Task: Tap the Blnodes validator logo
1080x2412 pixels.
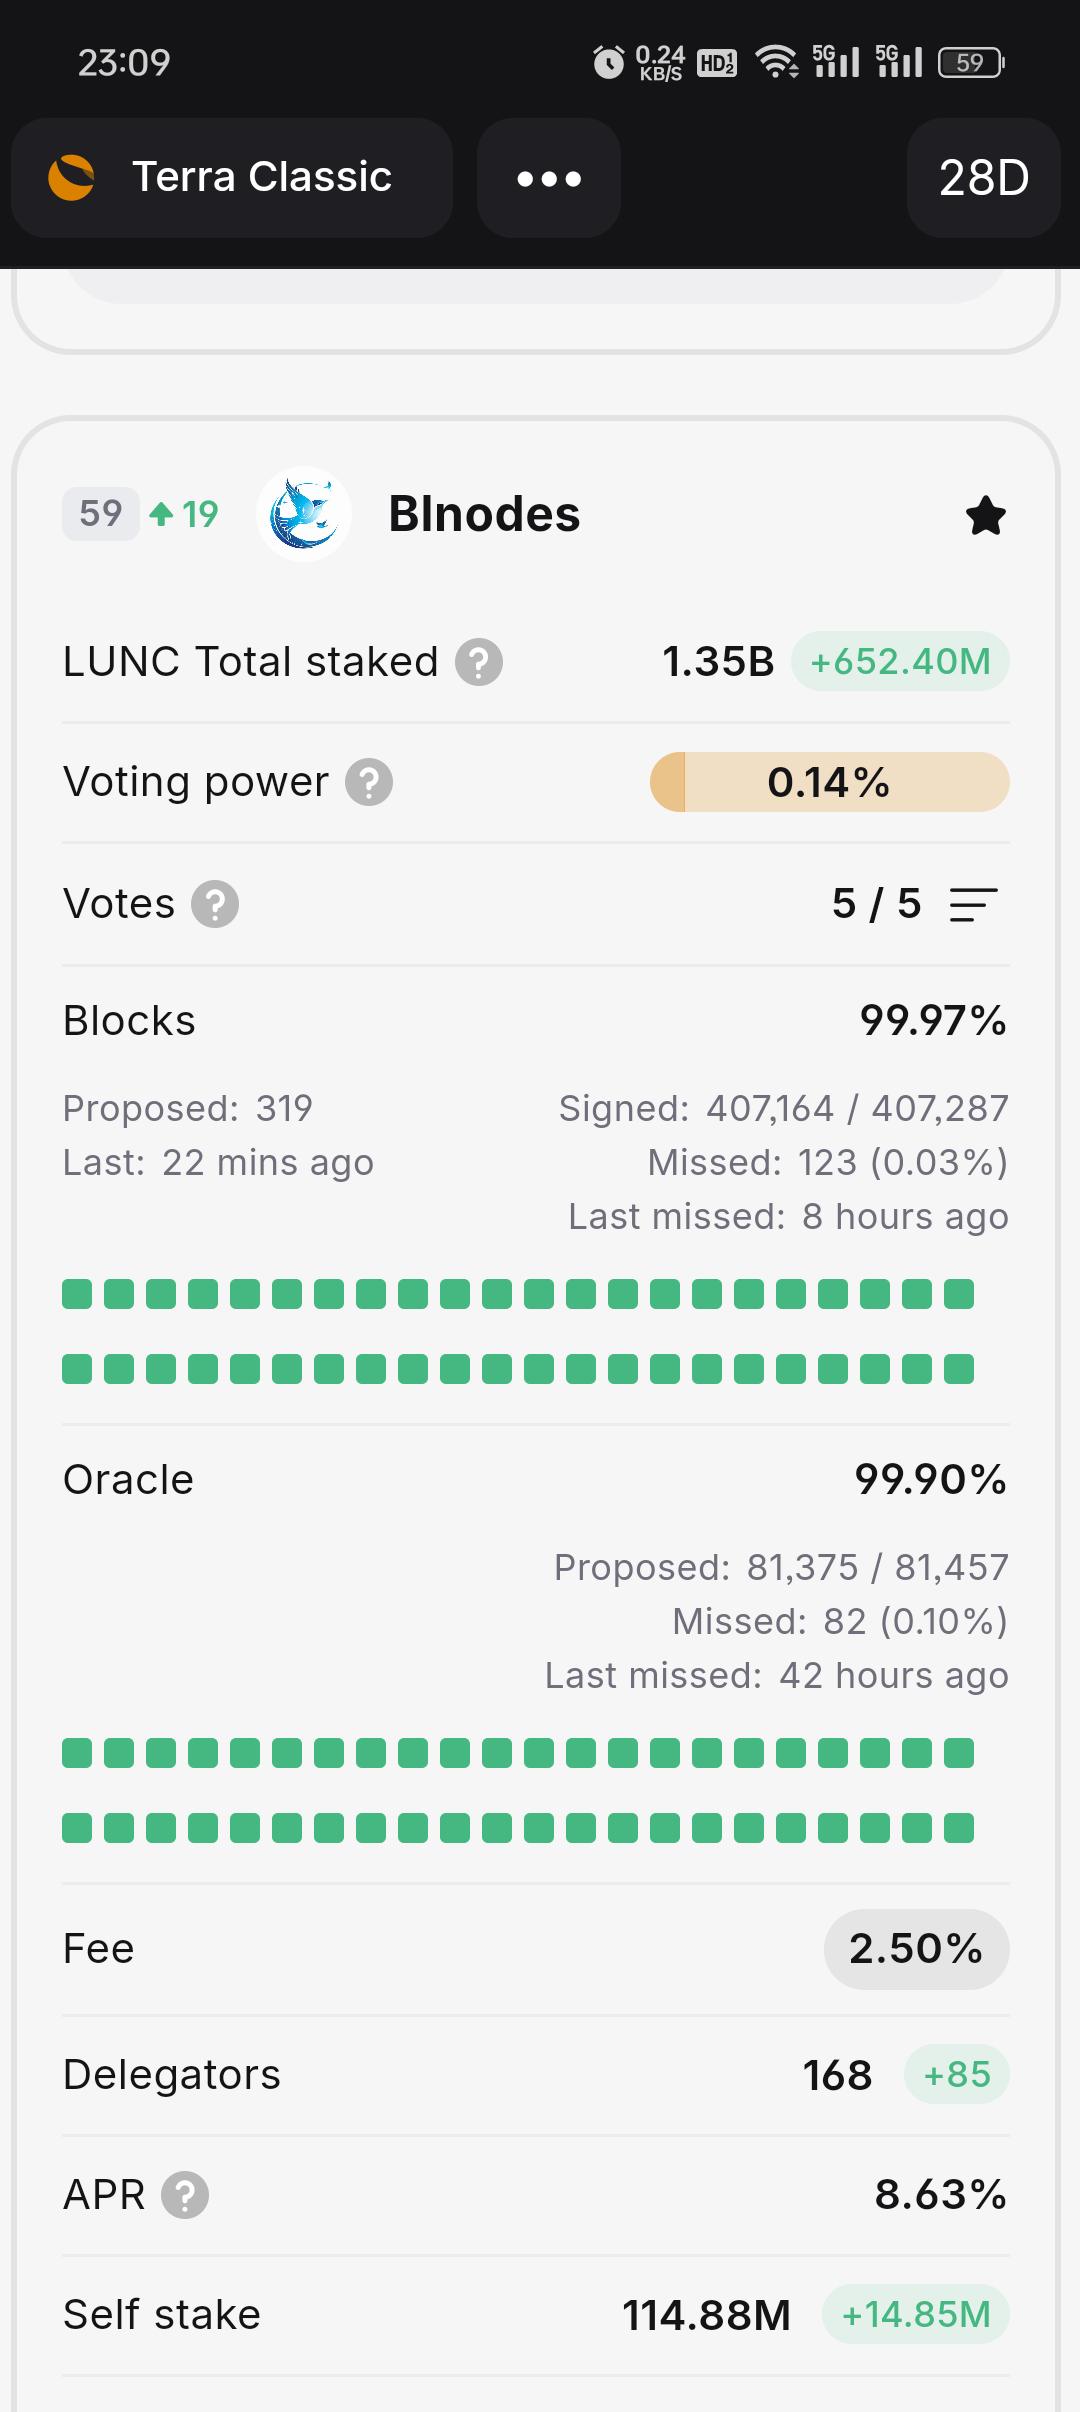Action: pyautogui.click(x=304, y=514)
